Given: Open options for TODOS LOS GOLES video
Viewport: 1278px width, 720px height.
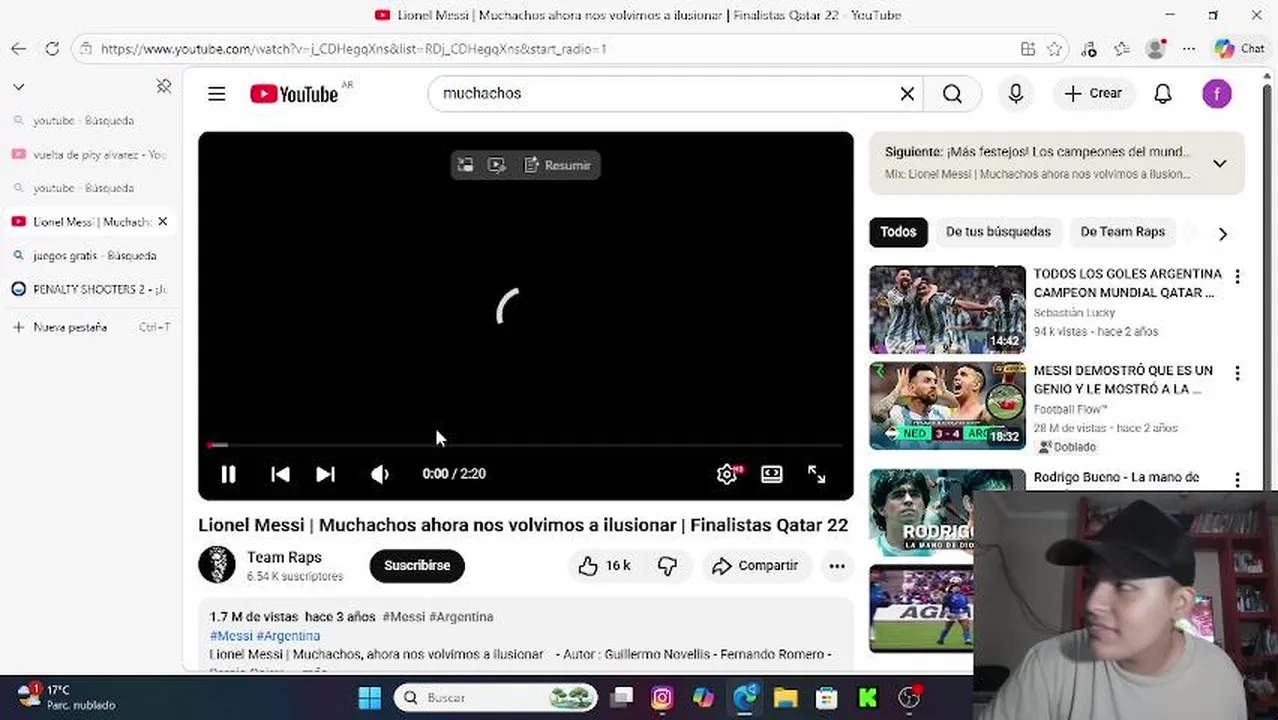Looking at the screenshot, I should click(x=1237, y=276).
